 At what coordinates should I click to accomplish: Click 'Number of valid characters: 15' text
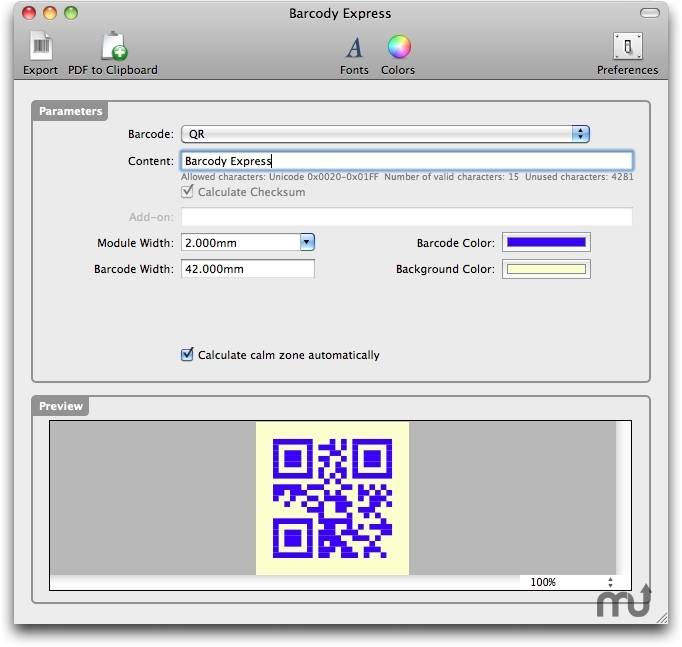(451, 177)
